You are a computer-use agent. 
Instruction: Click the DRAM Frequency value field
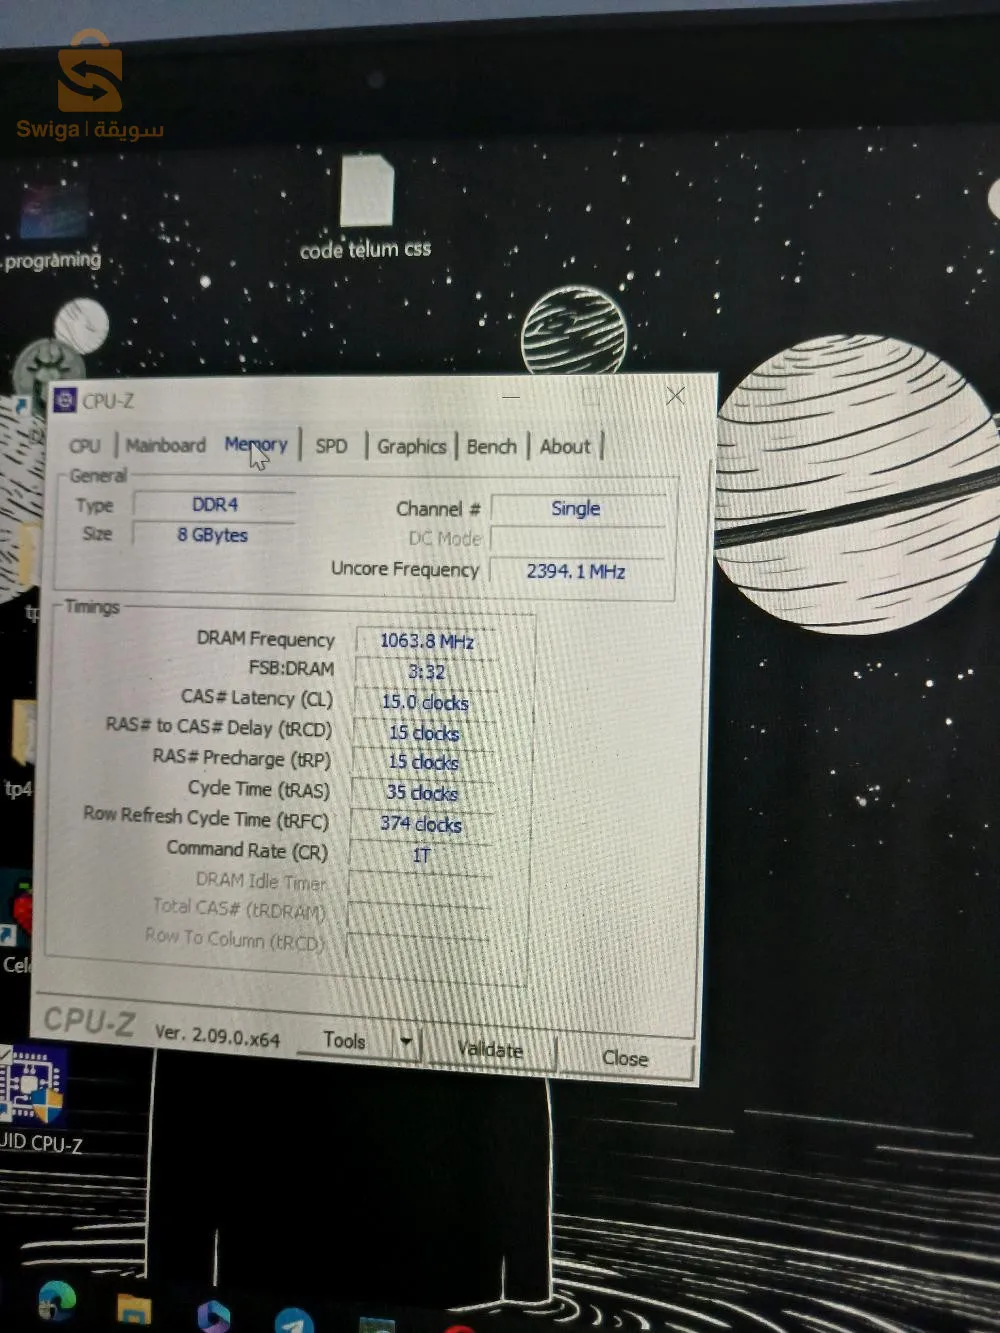click(427, 641)
